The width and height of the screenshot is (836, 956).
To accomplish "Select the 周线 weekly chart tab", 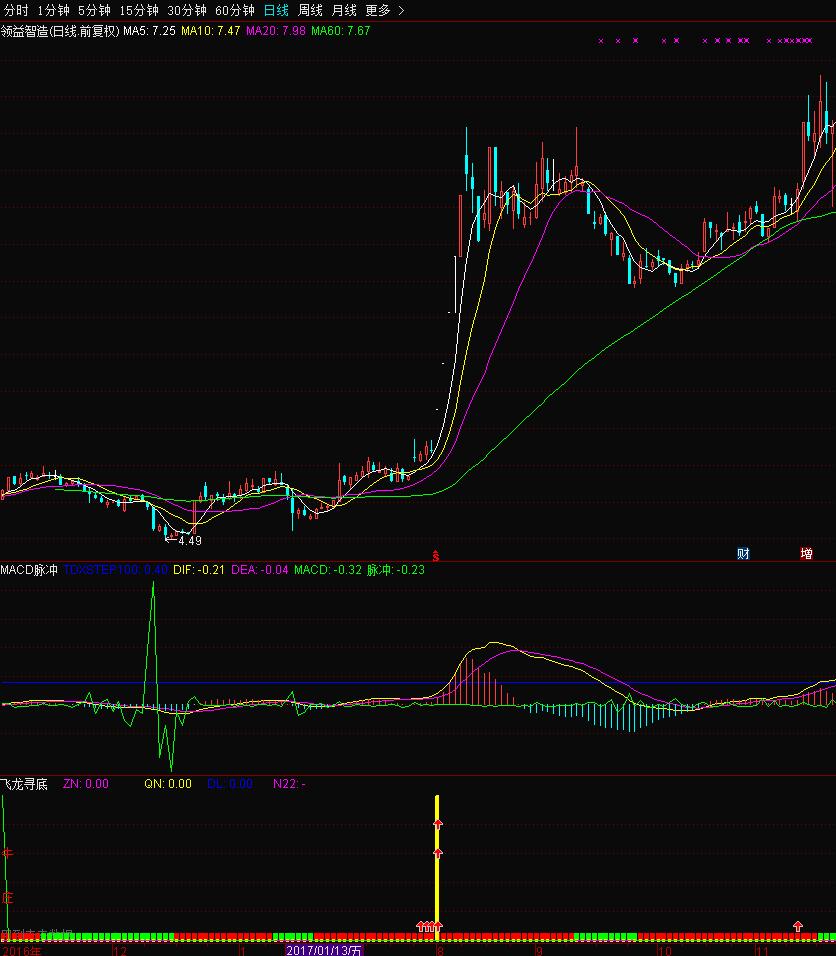I will (x=310, y=10).
